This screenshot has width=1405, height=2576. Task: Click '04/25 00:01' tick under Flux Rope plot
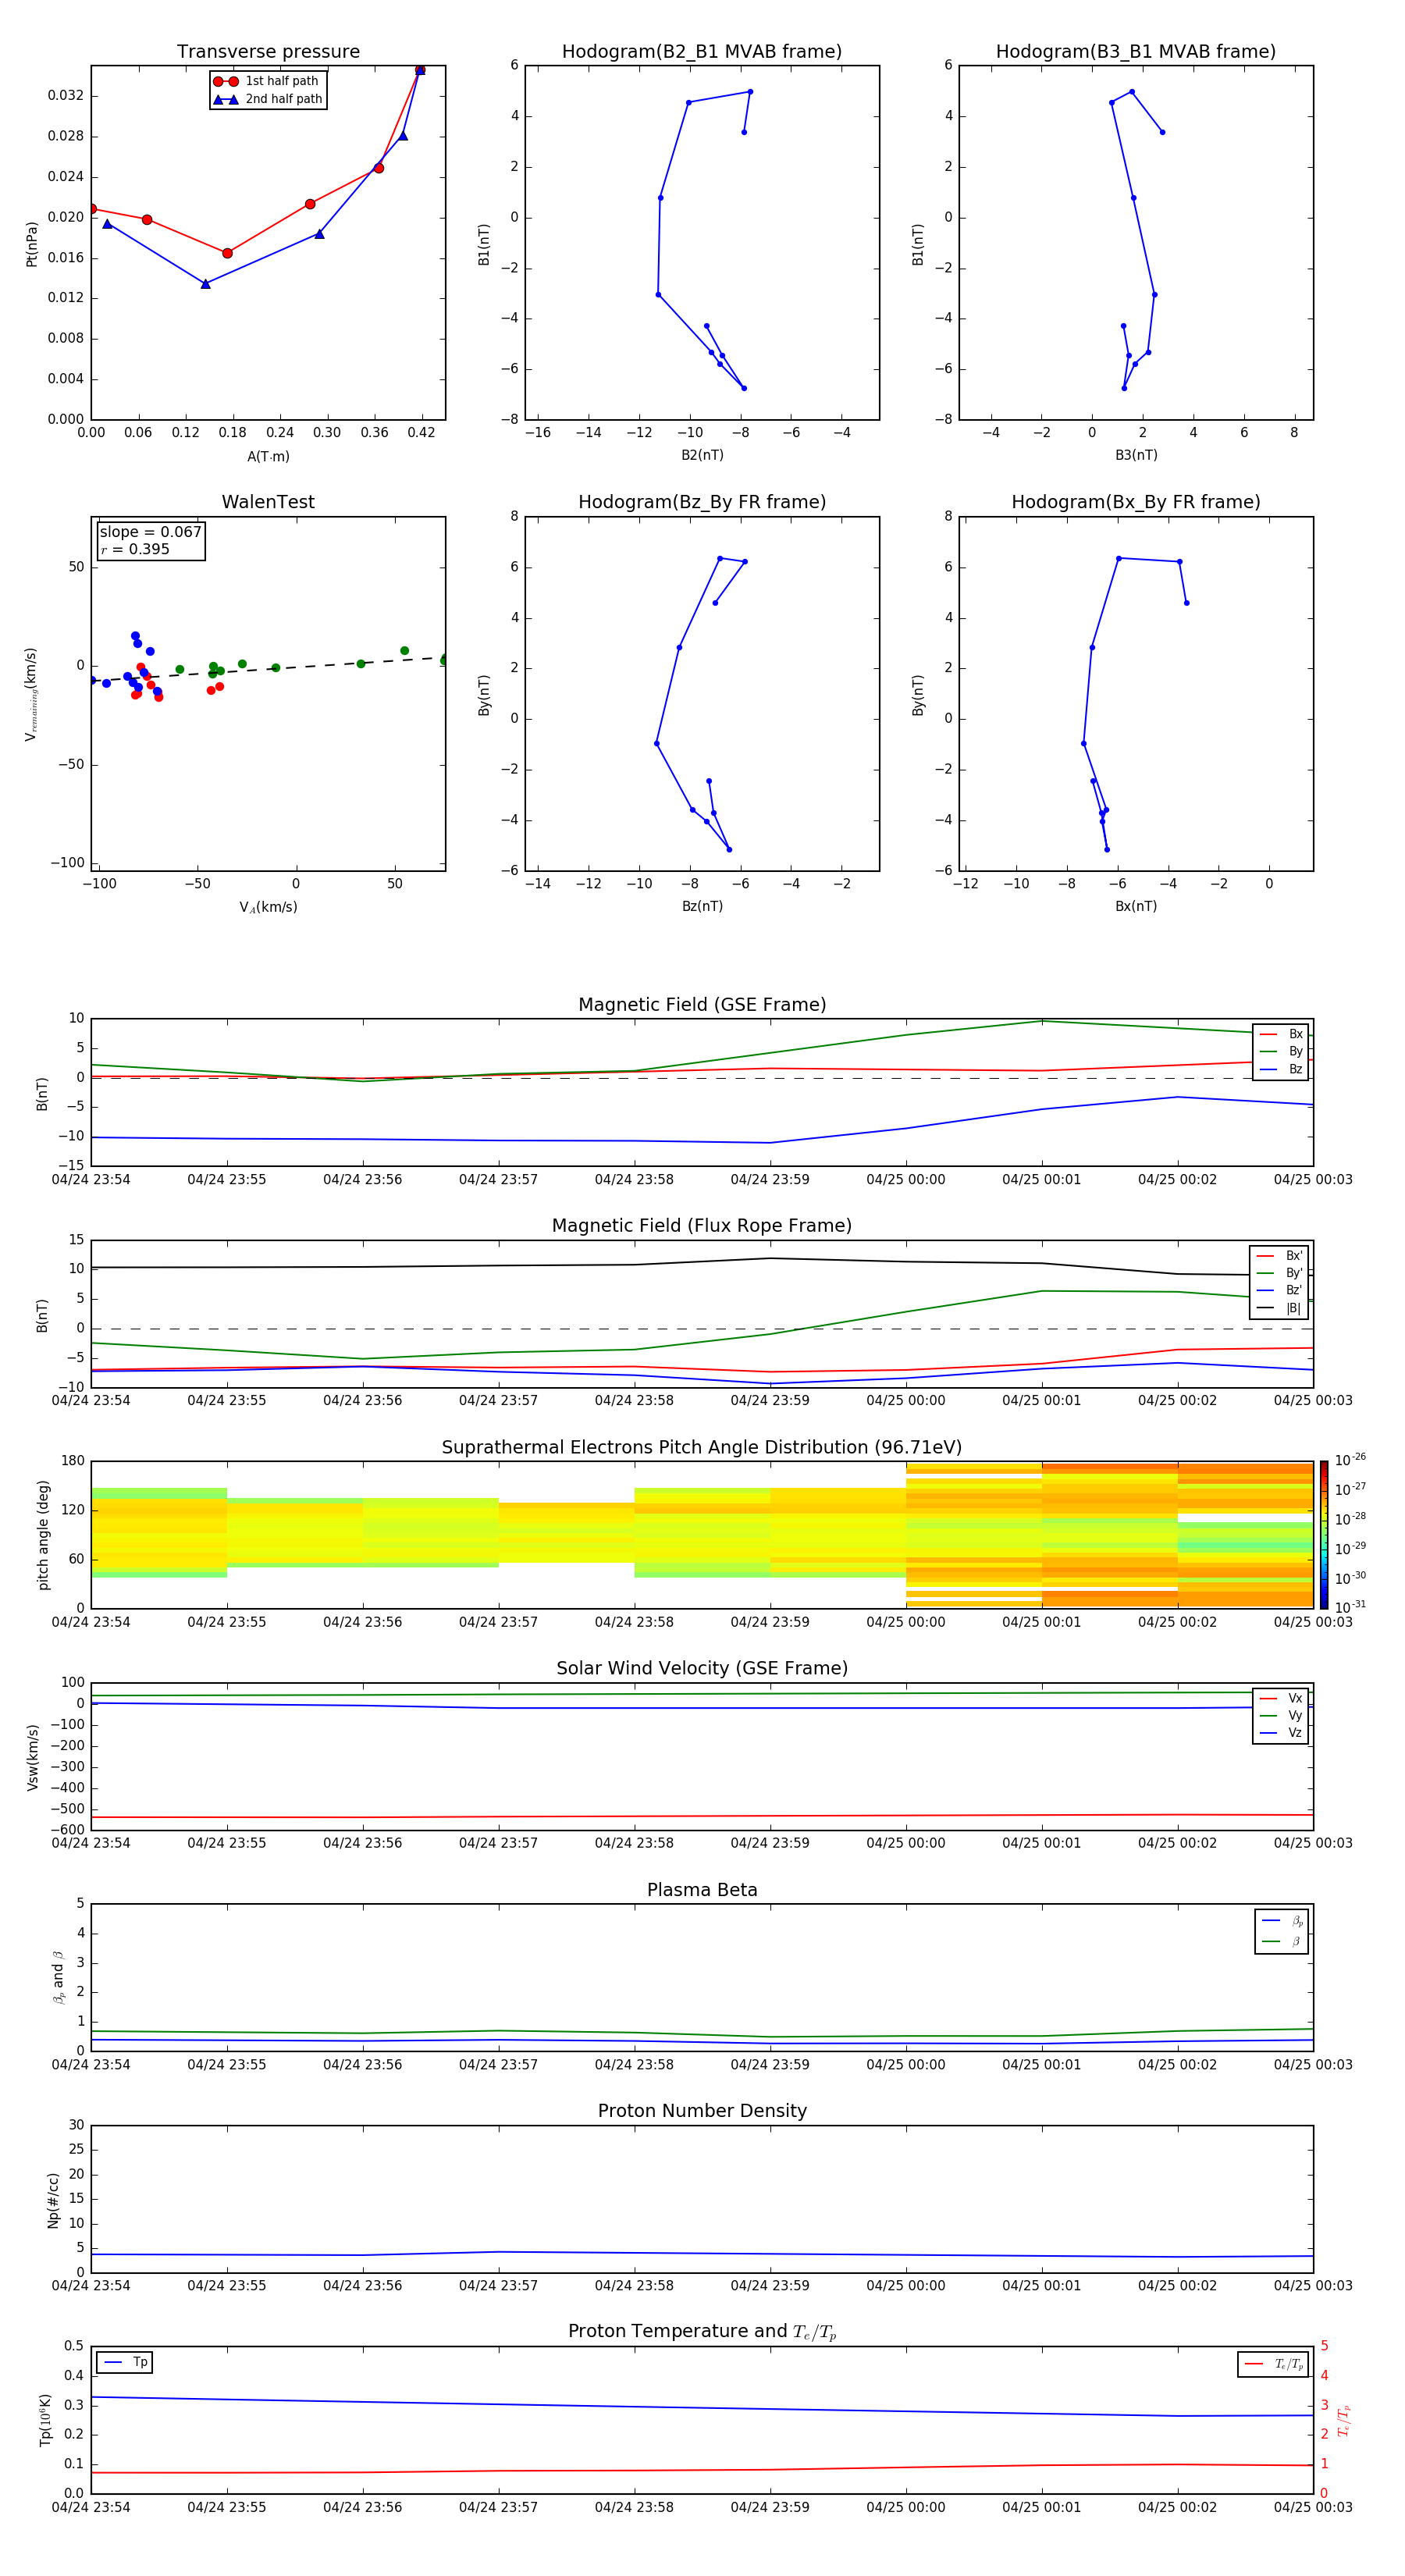tap(1041, 1401)
